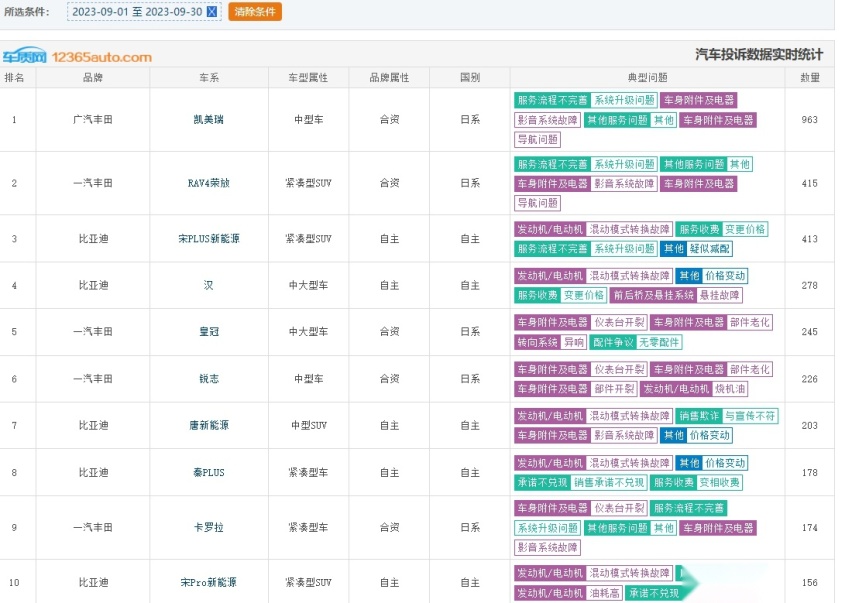
Task: Click the 配件争议 tag in 皇冠 row
Action: point(612,342)
